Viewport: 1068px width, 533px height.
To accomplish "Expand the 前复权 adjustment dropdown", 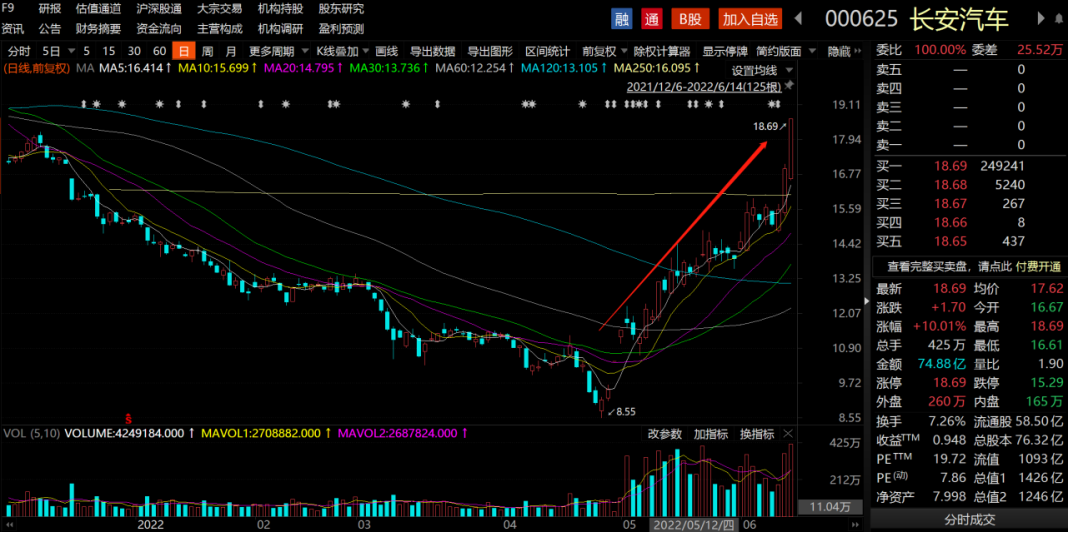I will coord(604,51).
